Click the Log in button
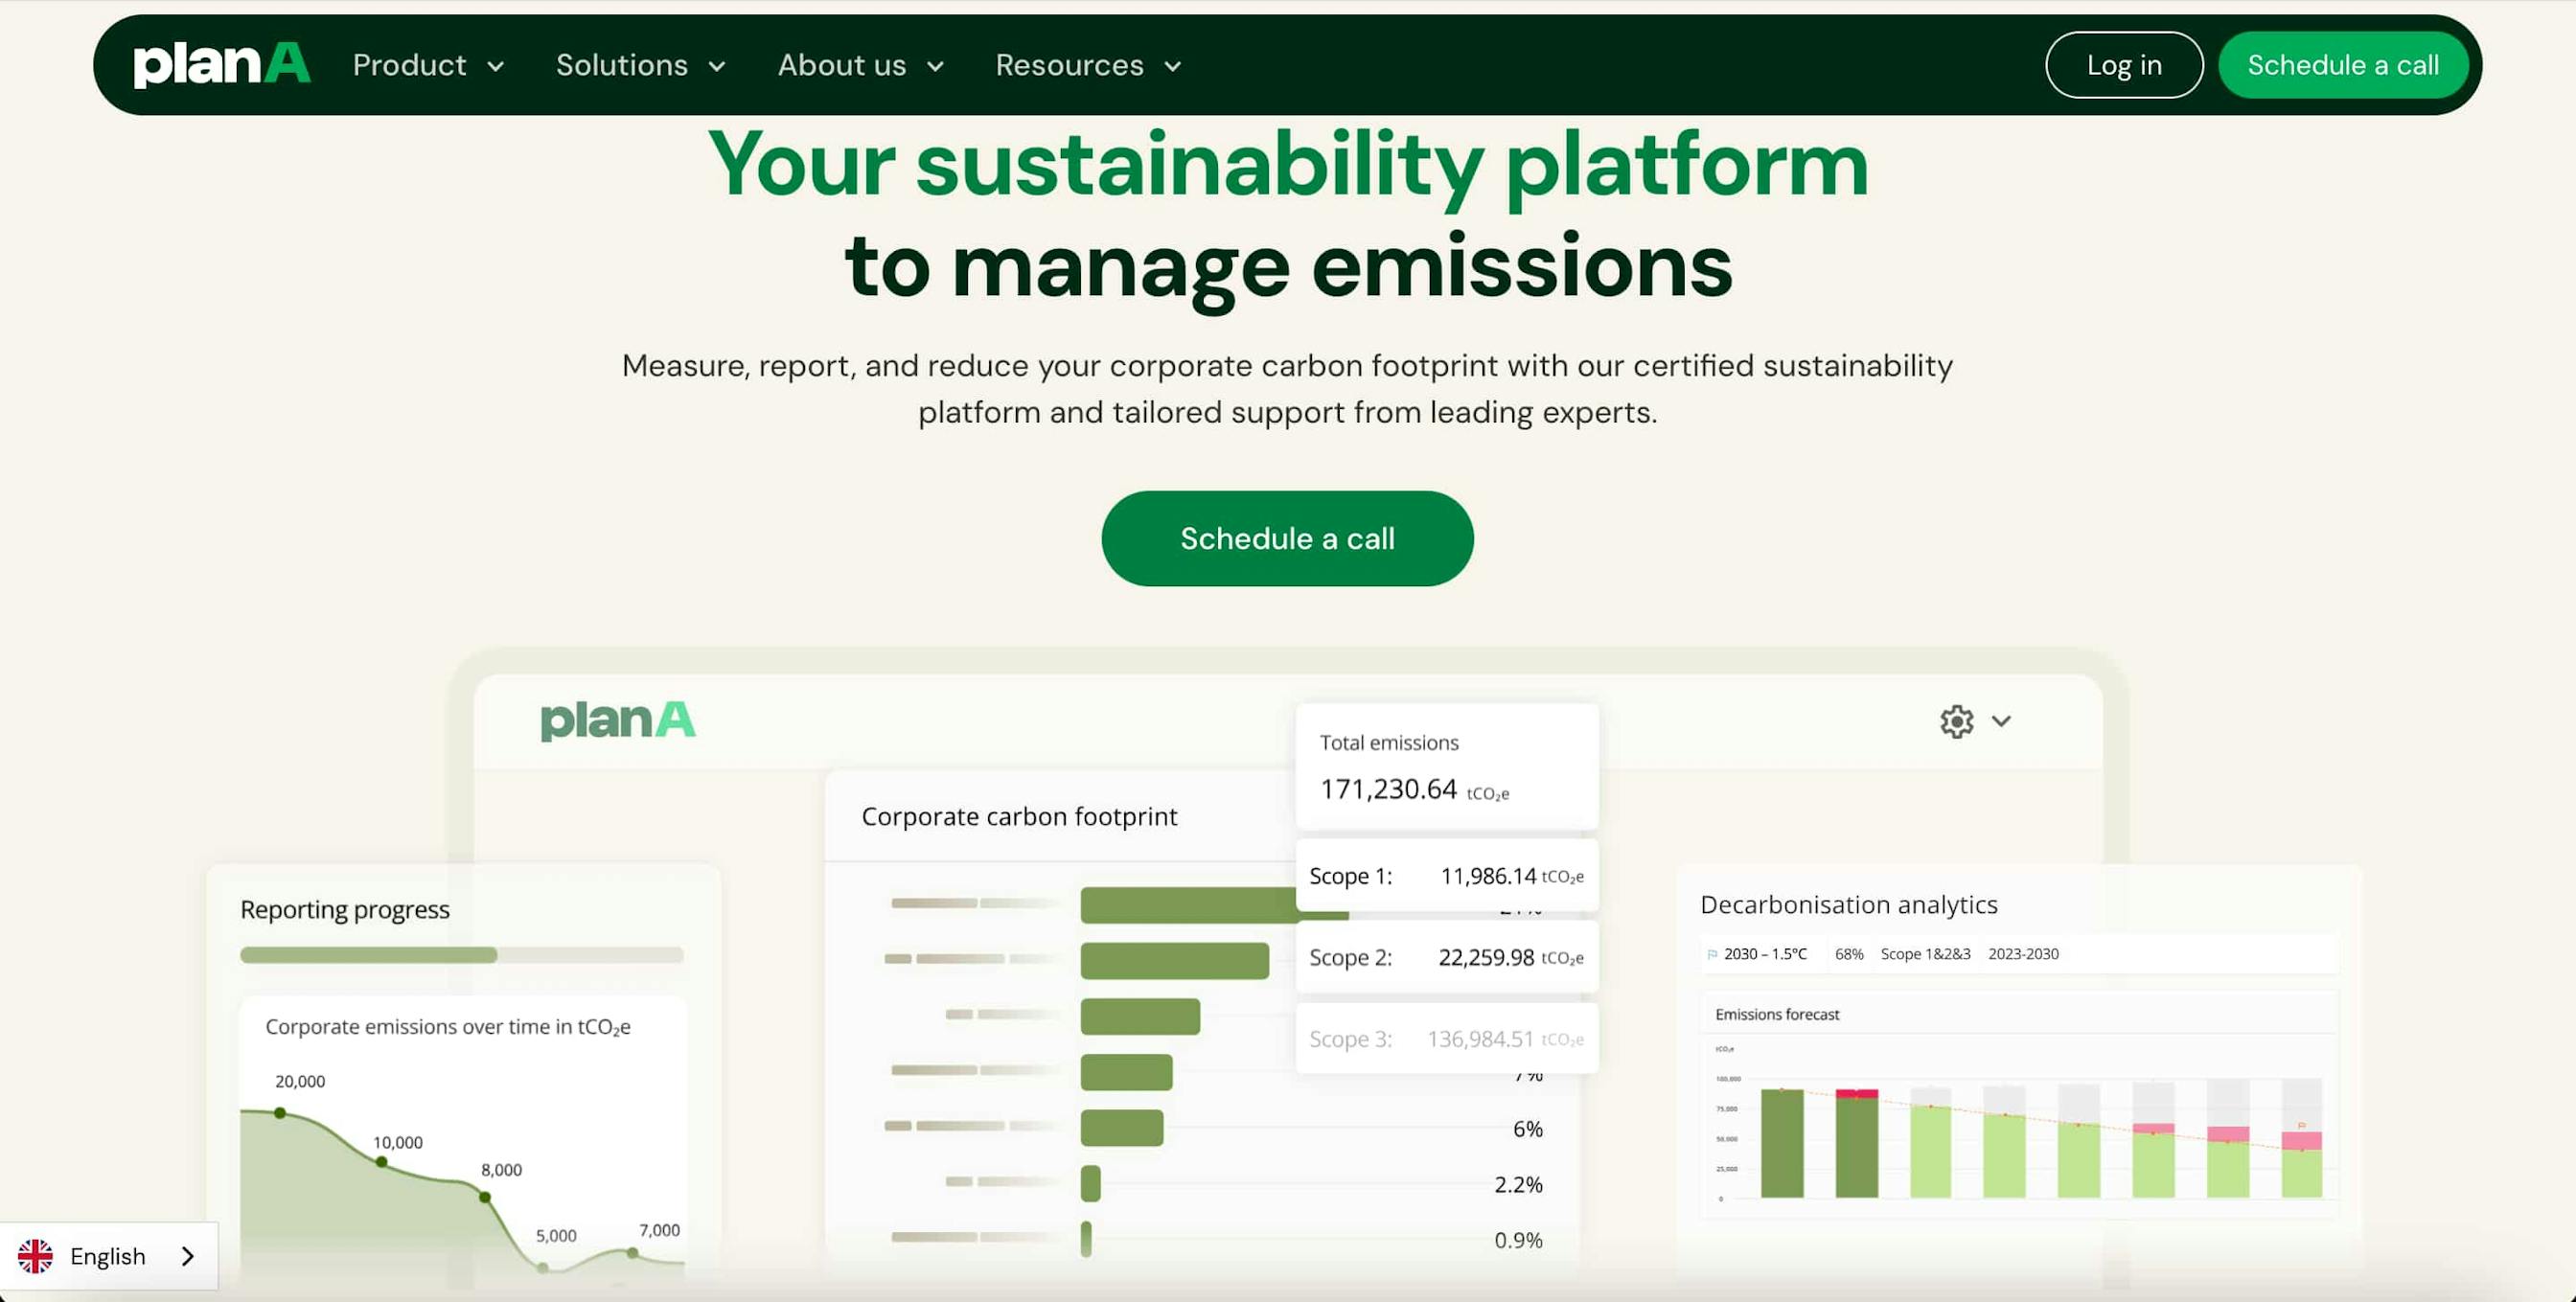This screenshot has width=2576, height=1302. [x=2123, y=65]
